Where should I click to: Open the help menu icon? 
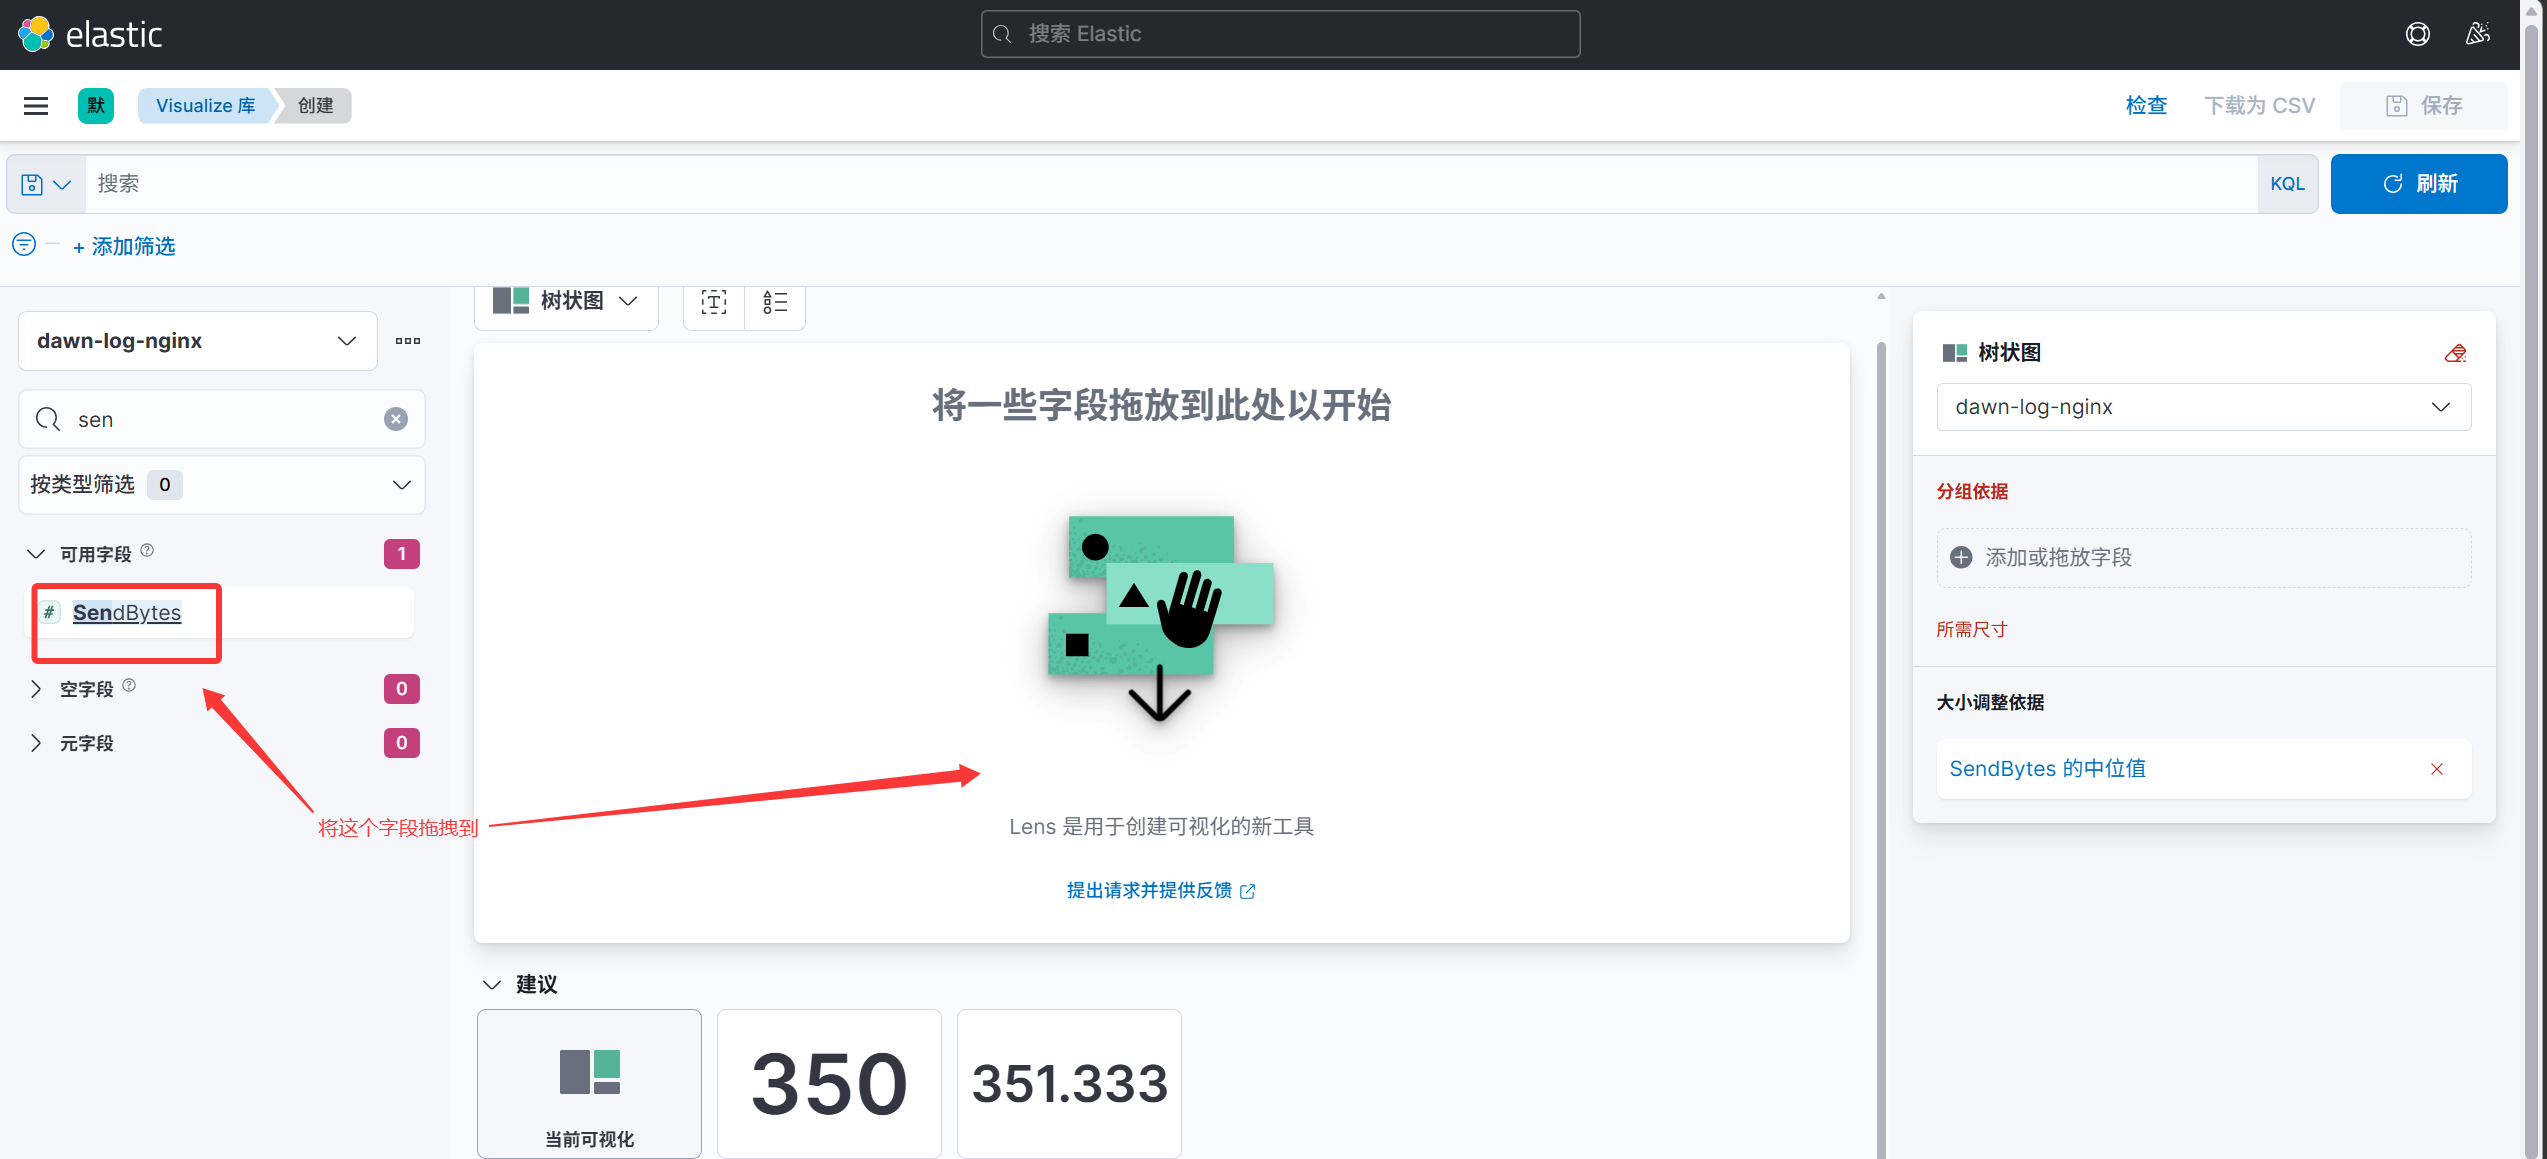point(2417,34)
